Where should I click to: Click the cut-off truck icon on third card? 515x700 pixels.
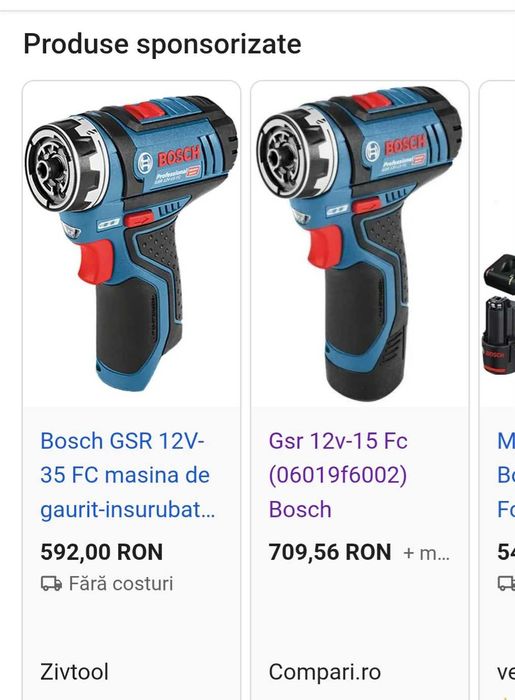tap(507, 583)
